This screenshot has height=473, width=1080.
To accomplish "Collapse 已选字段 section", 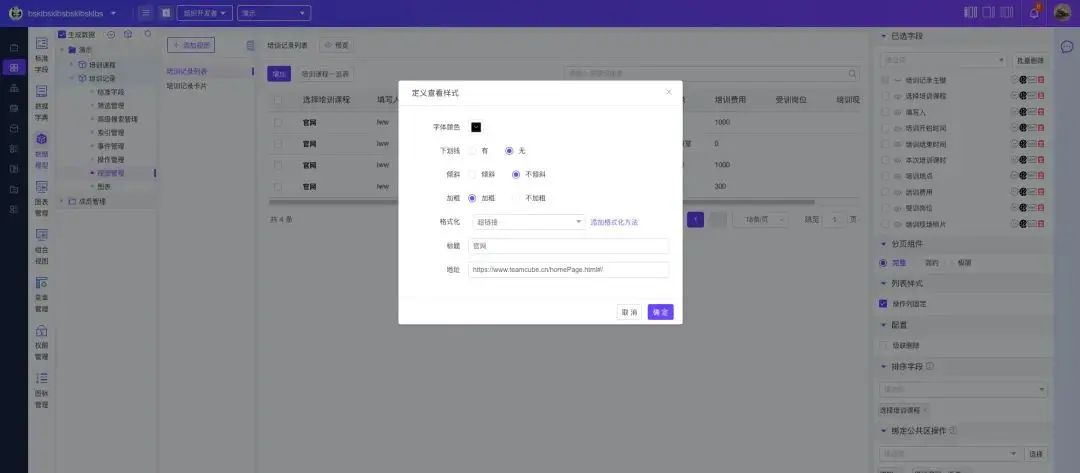I will point(884,36).
